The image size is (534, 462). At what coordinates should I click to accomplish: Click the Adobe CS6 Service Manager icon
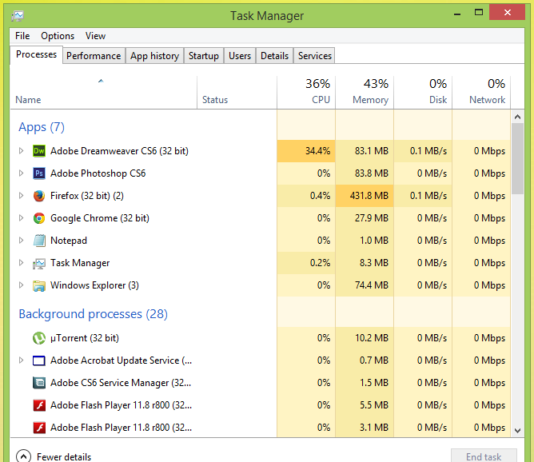39,383
